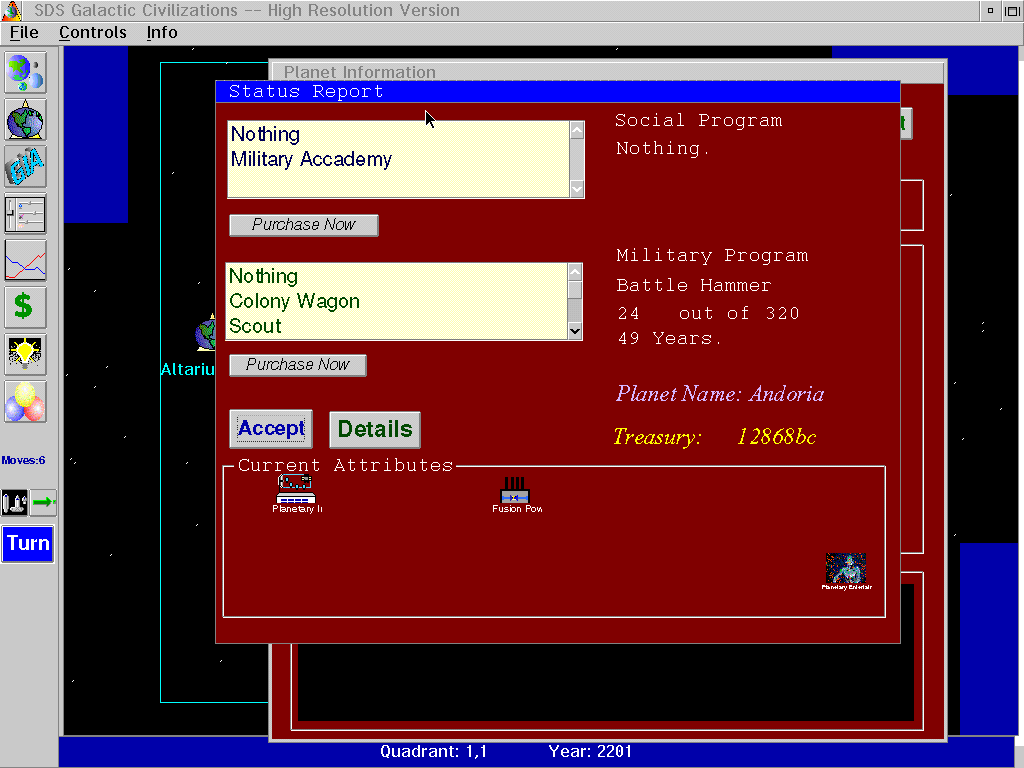Screen dimensions: 1024x768
Task: Open the galaxy planets view icon
Action: coord(25,72)
